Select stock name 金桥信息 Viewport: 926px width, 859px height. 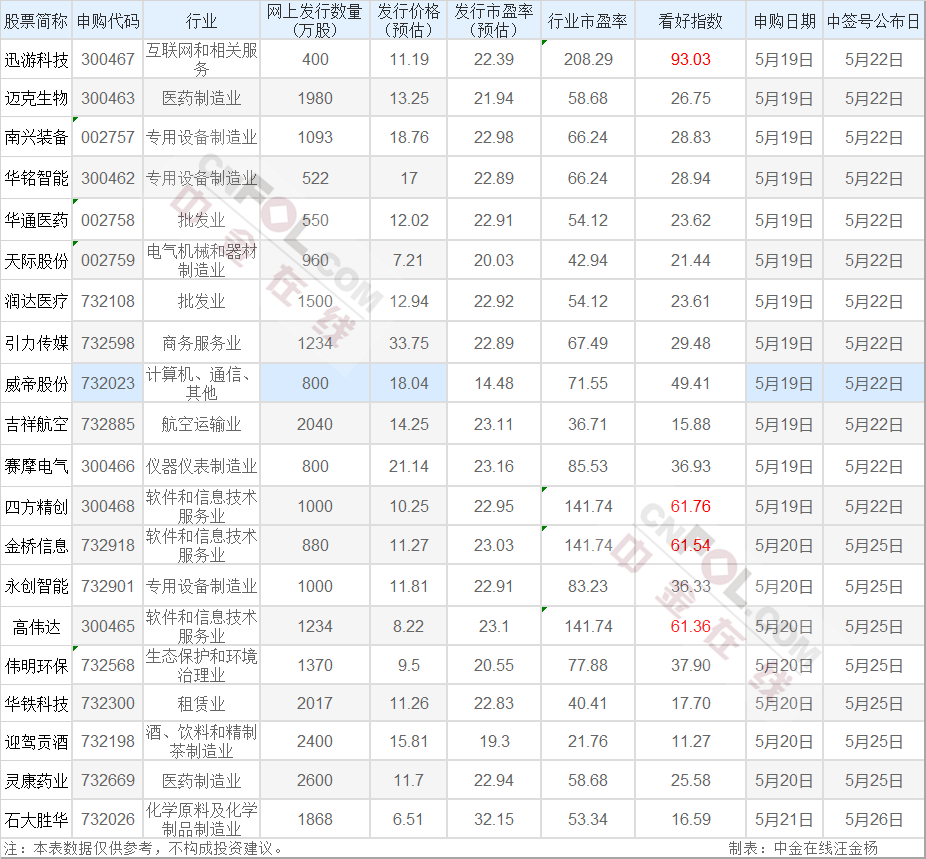(36, 546)
